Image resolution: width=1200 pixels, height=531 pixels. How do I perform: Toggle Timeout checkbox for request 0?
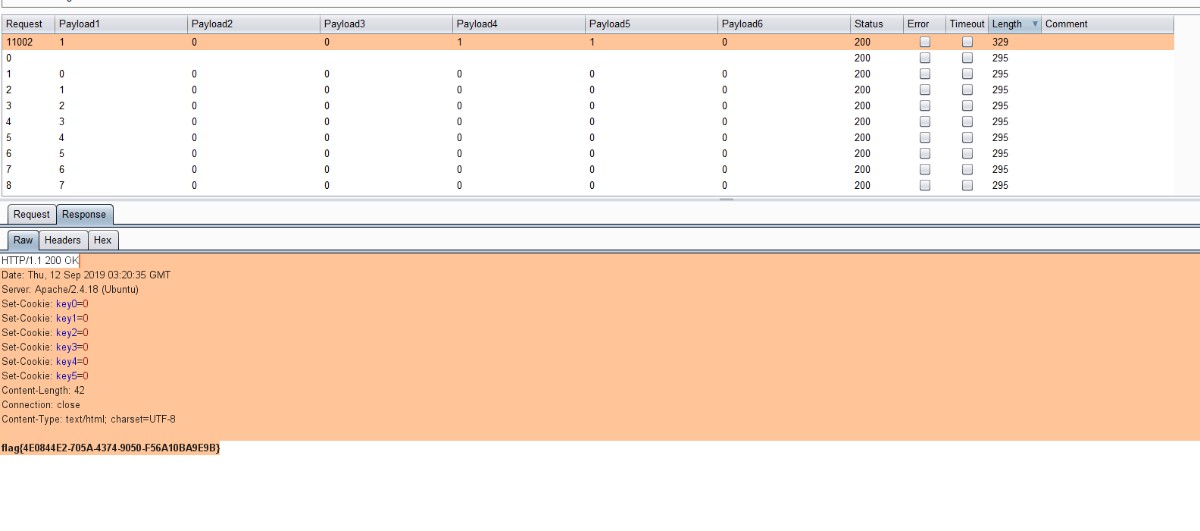(x=967, y=58)
